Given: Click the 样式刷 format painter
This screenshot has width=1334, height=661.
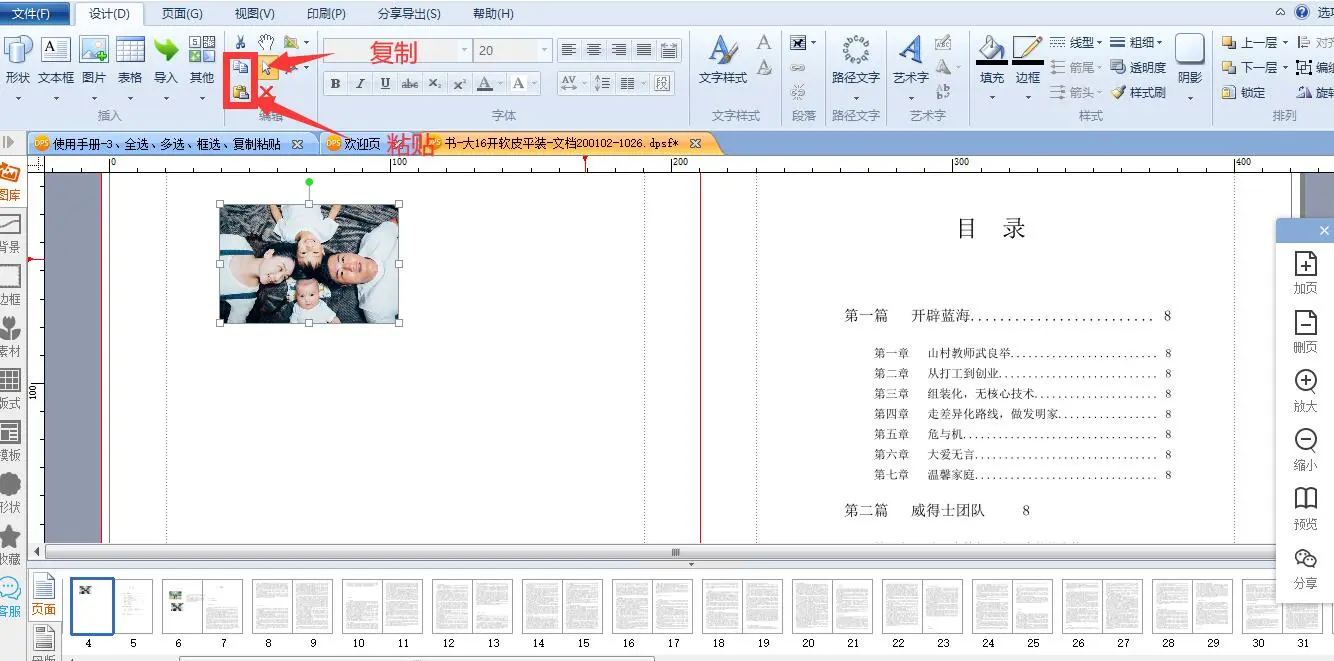Looking at the screenshot, I should point(1138,93).
